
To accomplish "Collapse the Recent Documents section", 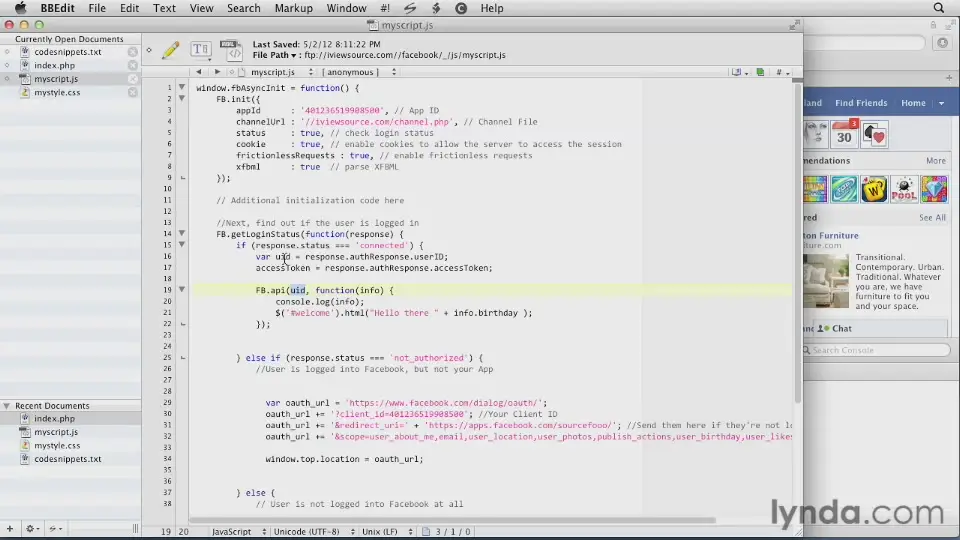I will 7,406.
